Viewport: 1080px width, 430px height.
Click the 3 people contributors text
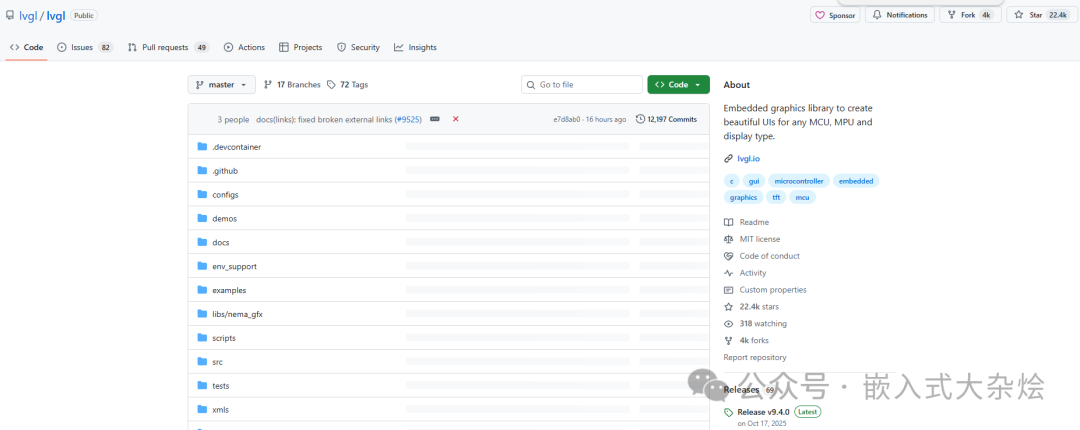point(233,119)
